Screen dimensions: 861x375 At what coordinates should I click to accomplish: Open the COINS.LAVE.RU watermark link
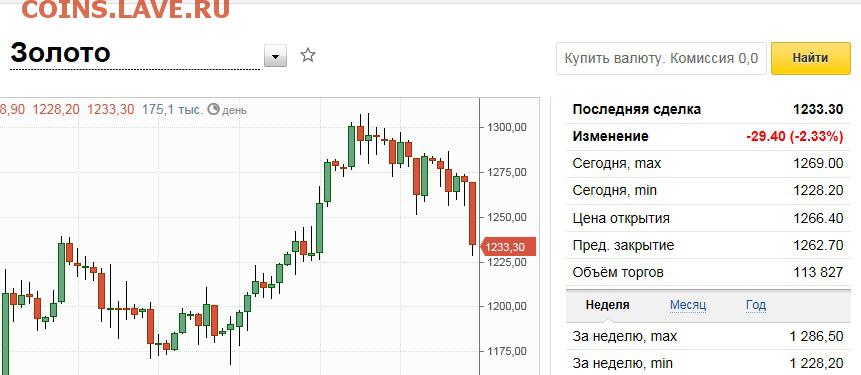point(126,9)
